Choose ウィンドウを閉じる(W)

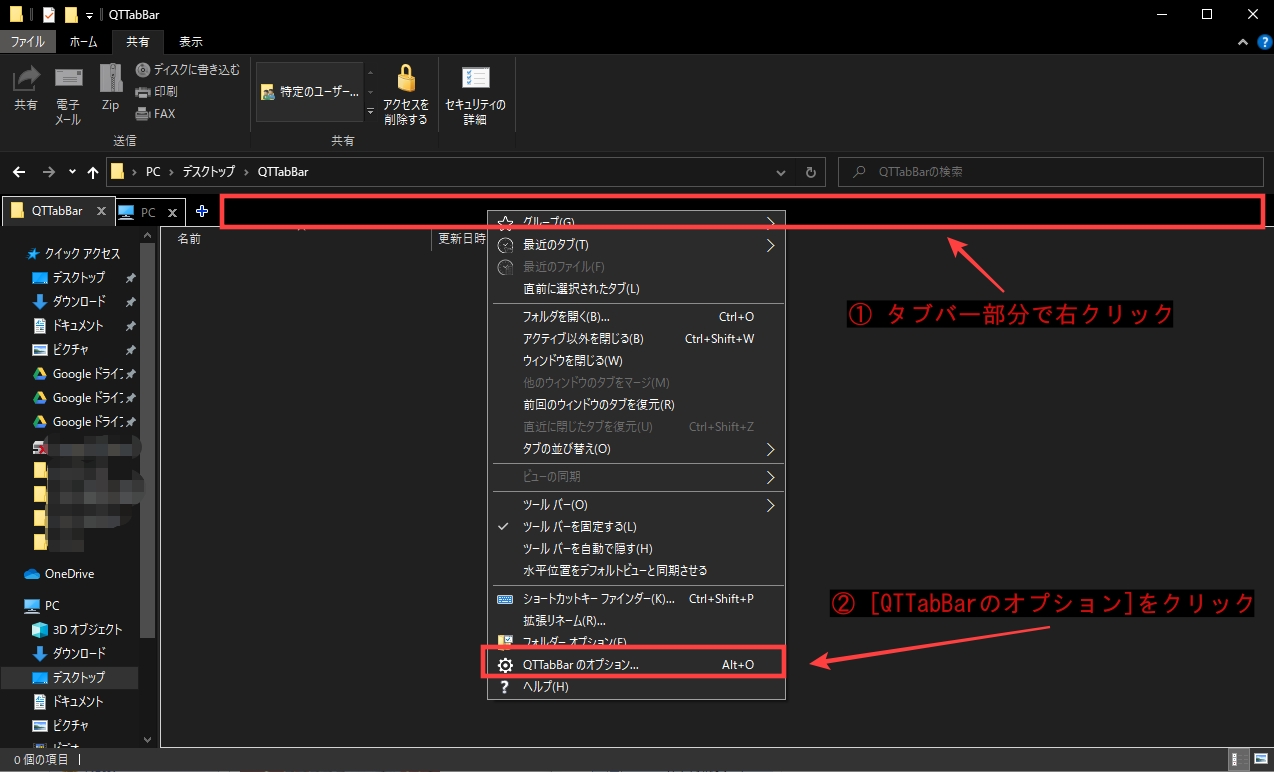pos(636,361)
